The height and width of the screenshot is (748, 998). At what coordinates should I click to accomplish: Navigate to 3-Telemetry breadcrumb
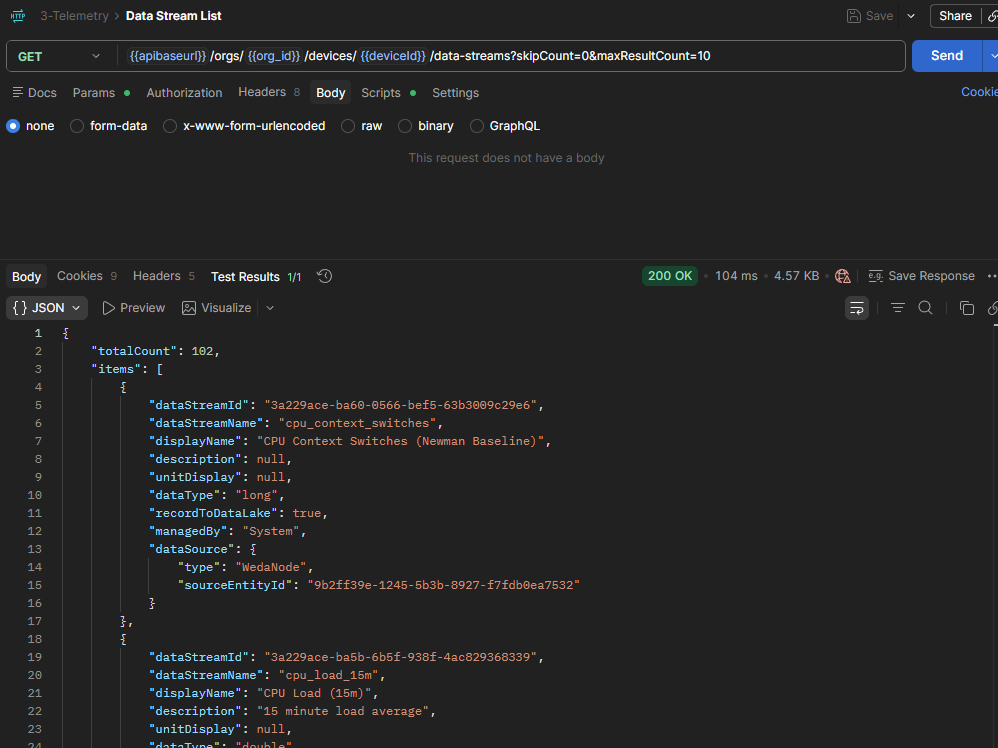[x=74, y=16]
